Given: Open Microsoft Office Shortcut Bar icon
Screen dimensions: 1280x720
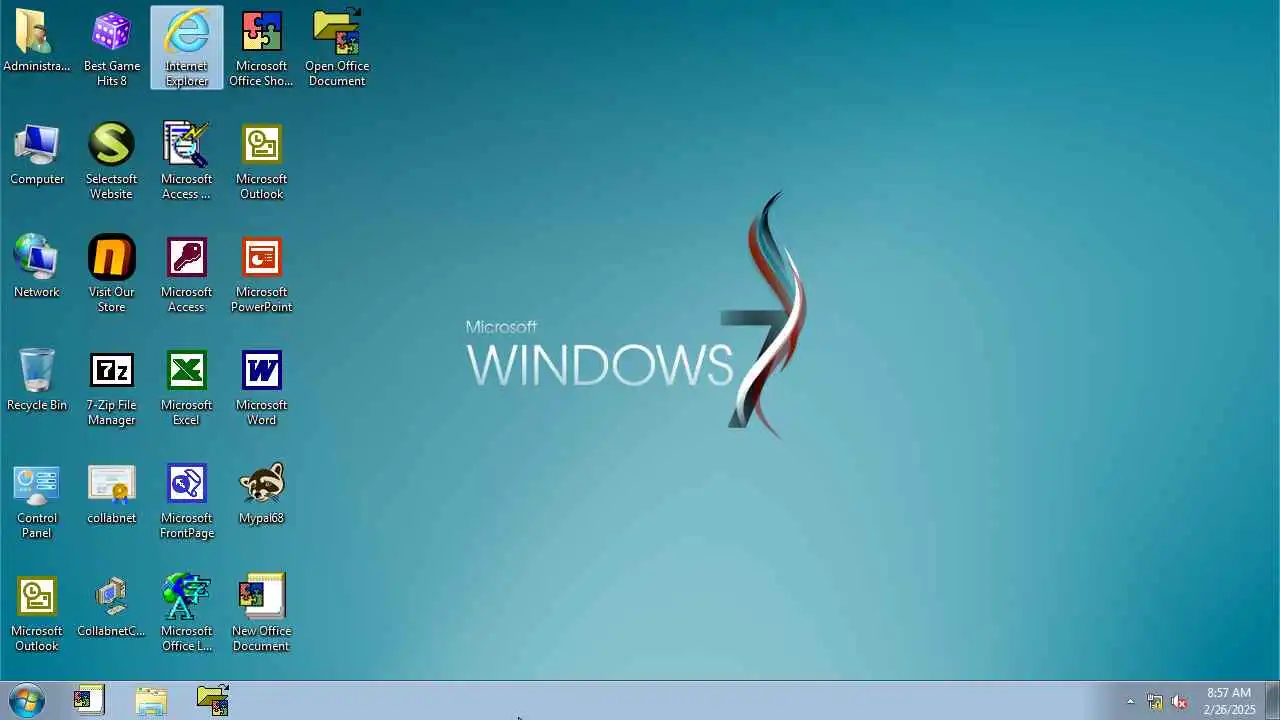Looking at the screenshot, I should (x=261, y=47).
